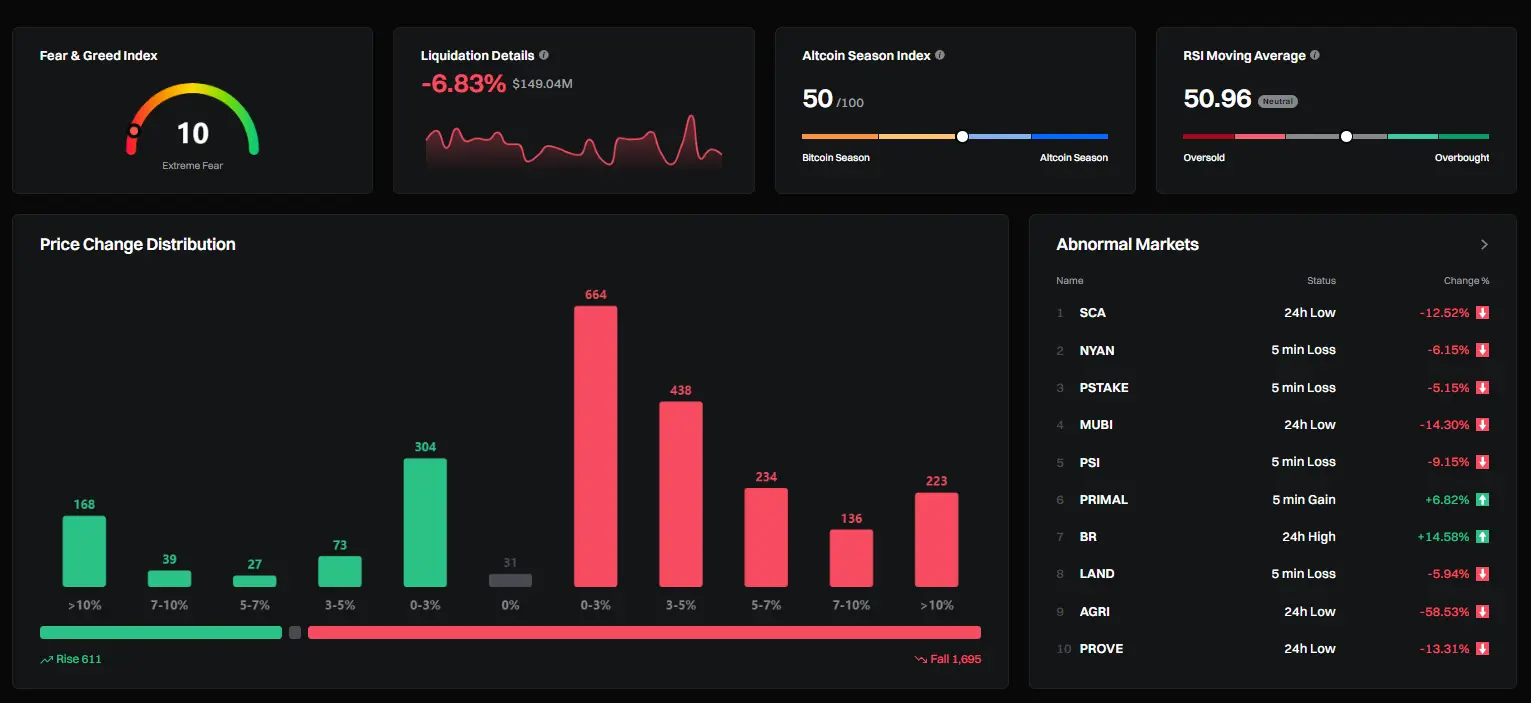The width and height of the screenshot is (1531, 703).
Task: Click the 664 red bar for 0-3% fall
Action: coord(596,446)
